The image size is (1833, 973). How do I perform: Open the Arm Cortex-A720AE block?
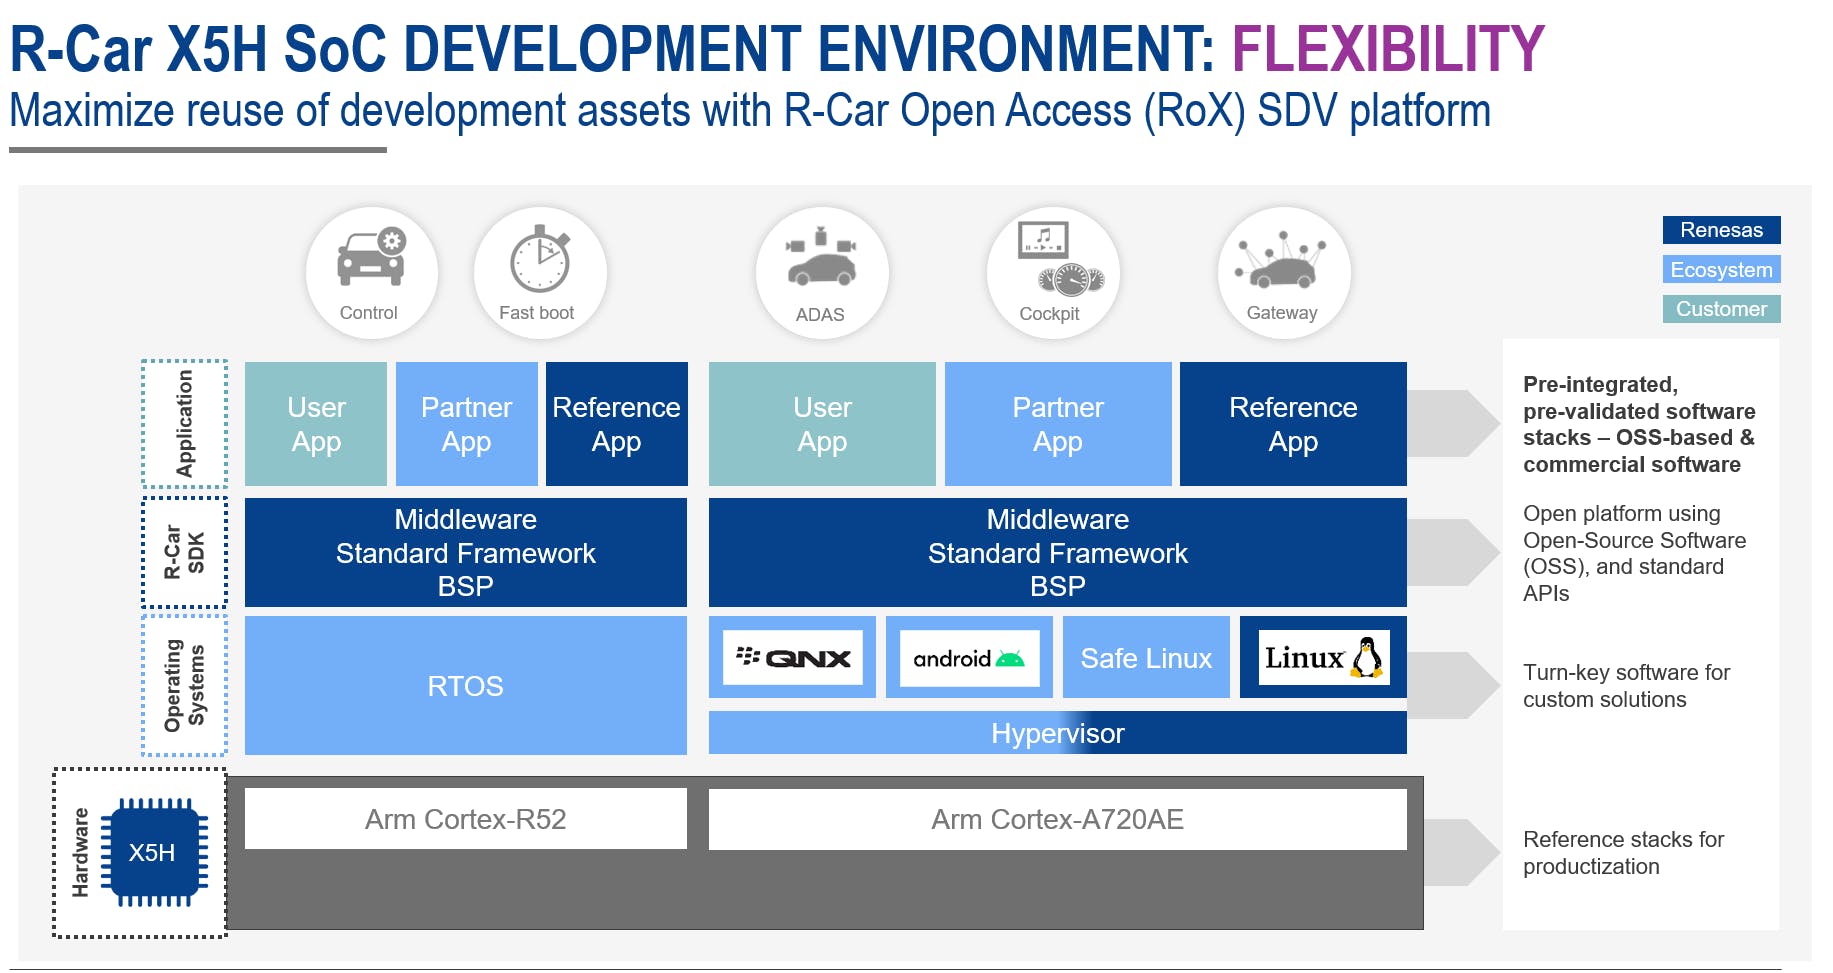(x=1057, y=819)
